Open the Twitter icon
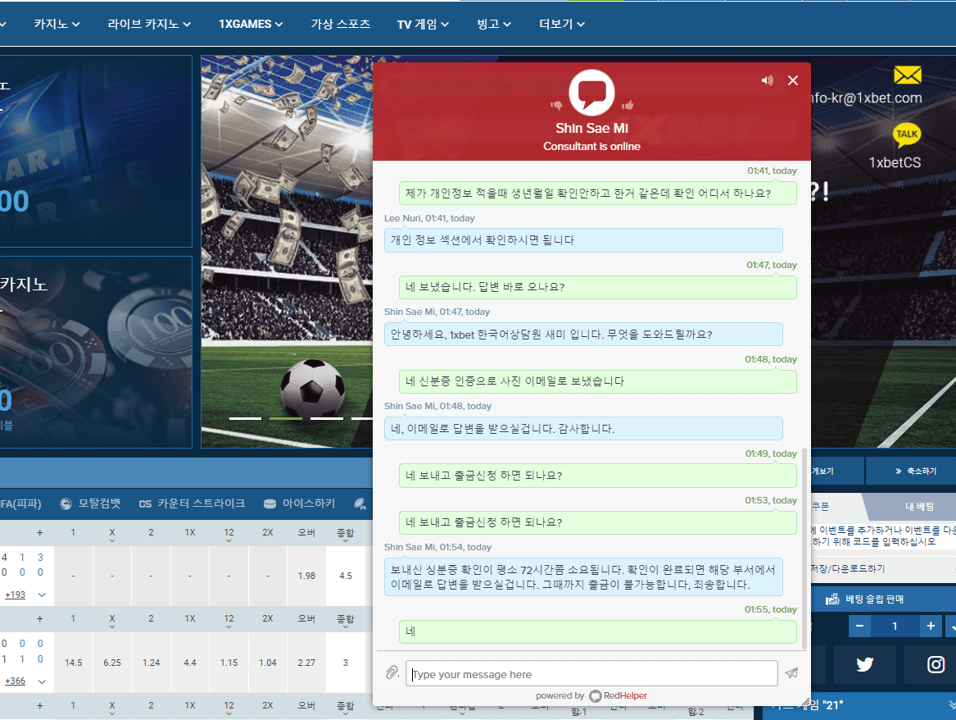 tap(865, 664)
